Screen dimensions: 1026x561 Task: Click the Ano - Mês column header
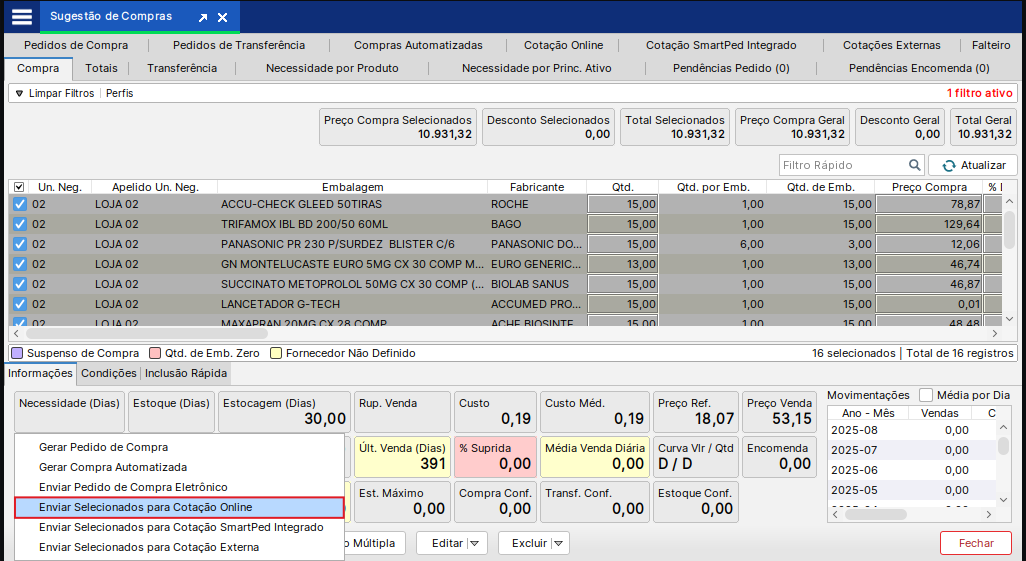point(868,413)
